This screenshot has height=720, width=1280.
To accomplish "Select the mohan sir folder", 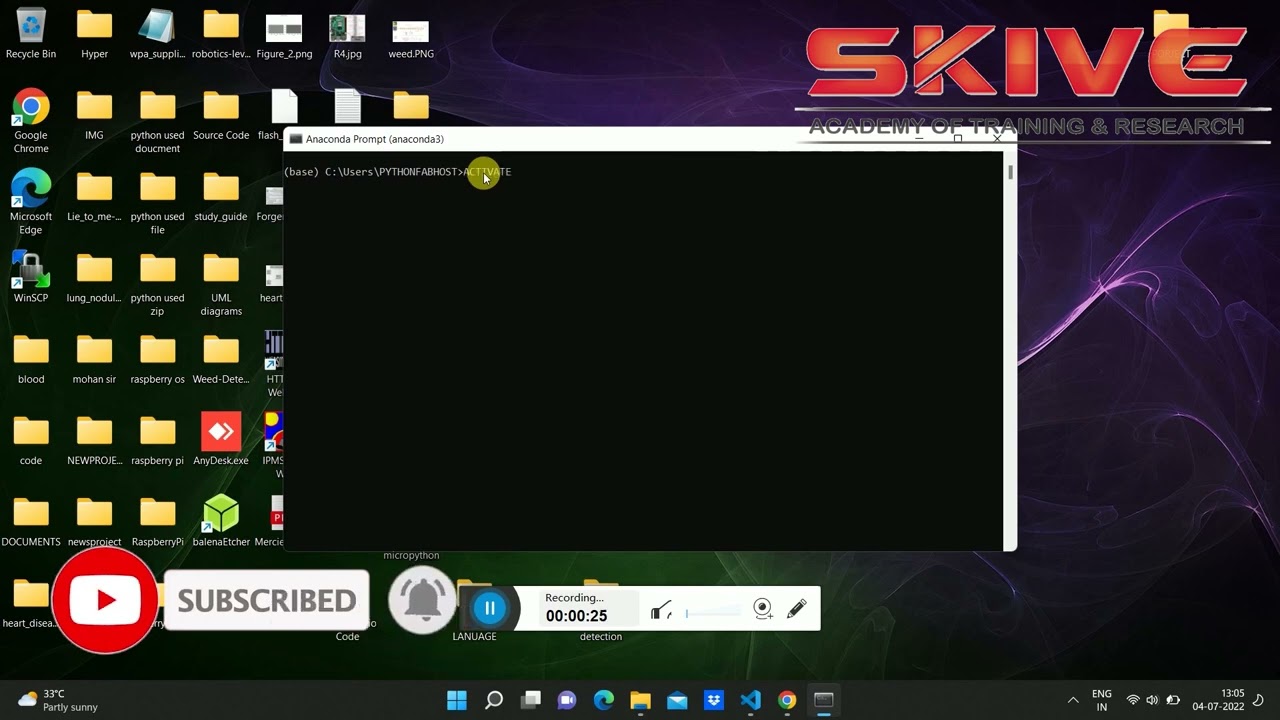I will tap(94, 359).
